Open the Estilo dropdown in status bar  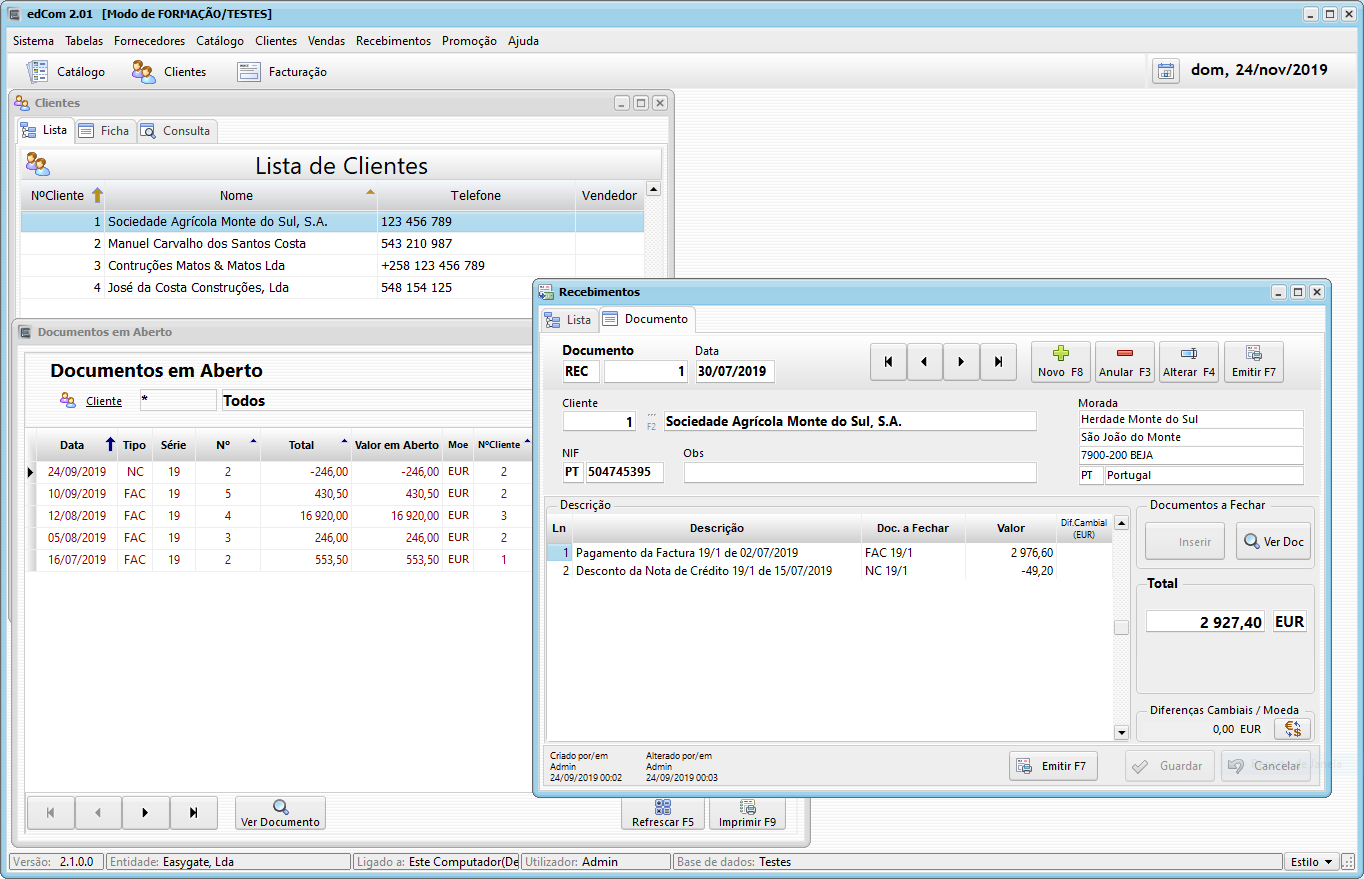click(x=1311, y=861)
